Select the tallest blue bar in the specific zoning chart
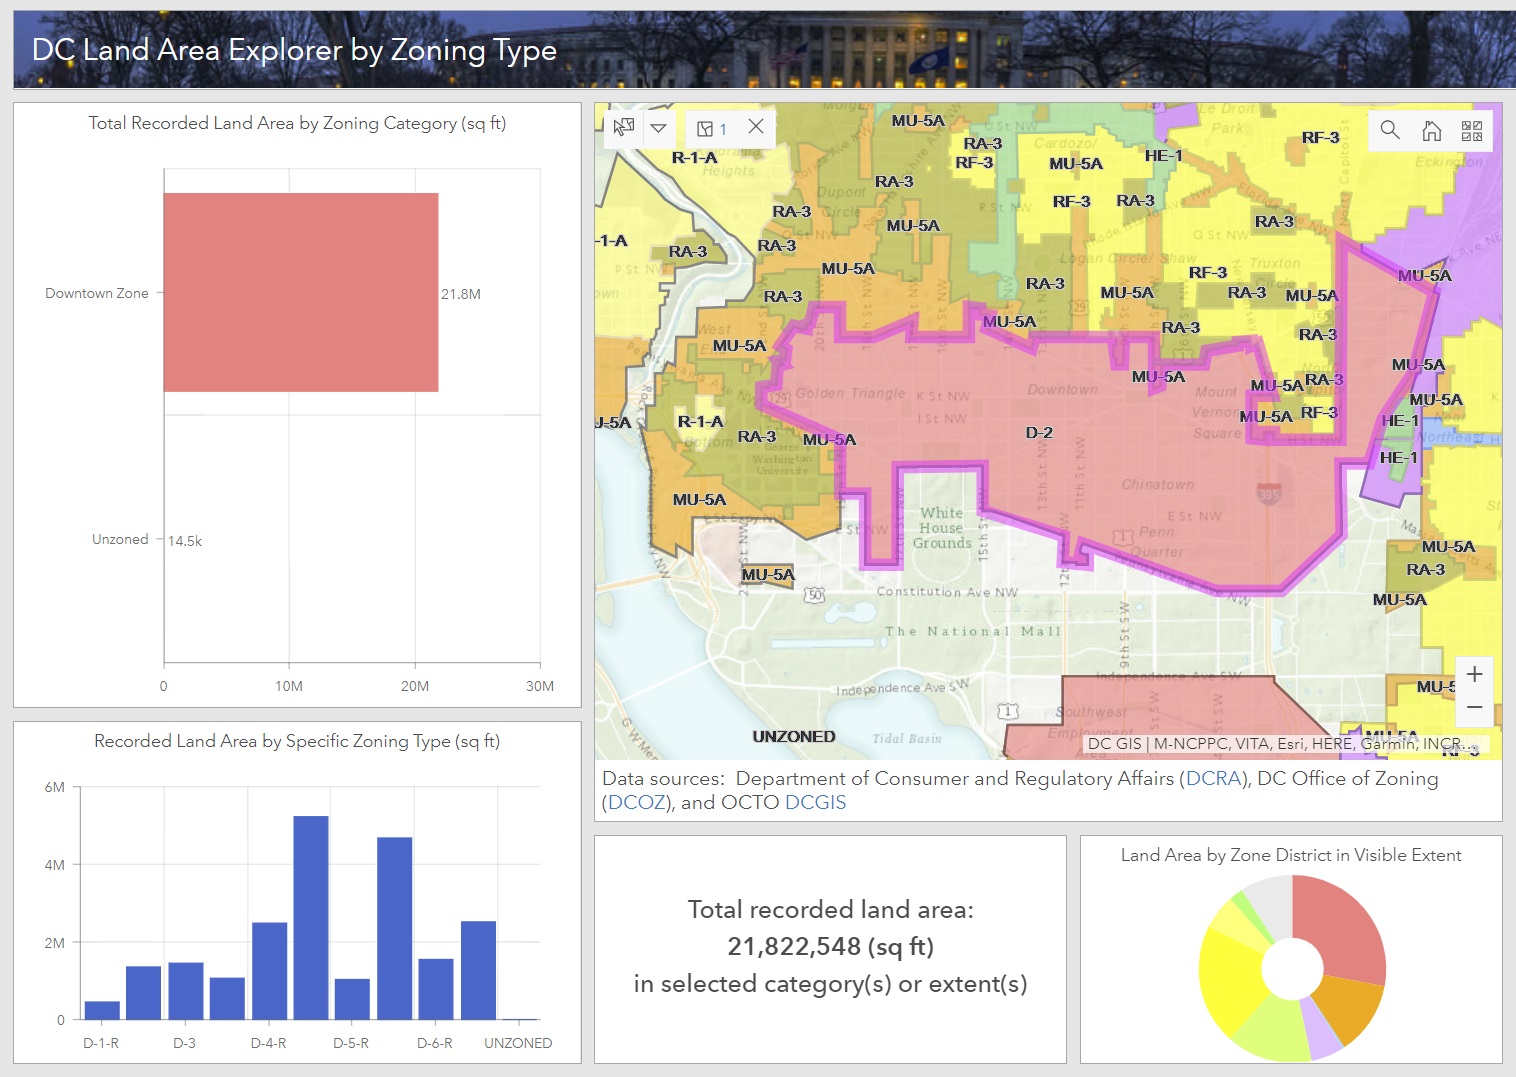 (x=311, y=917)
